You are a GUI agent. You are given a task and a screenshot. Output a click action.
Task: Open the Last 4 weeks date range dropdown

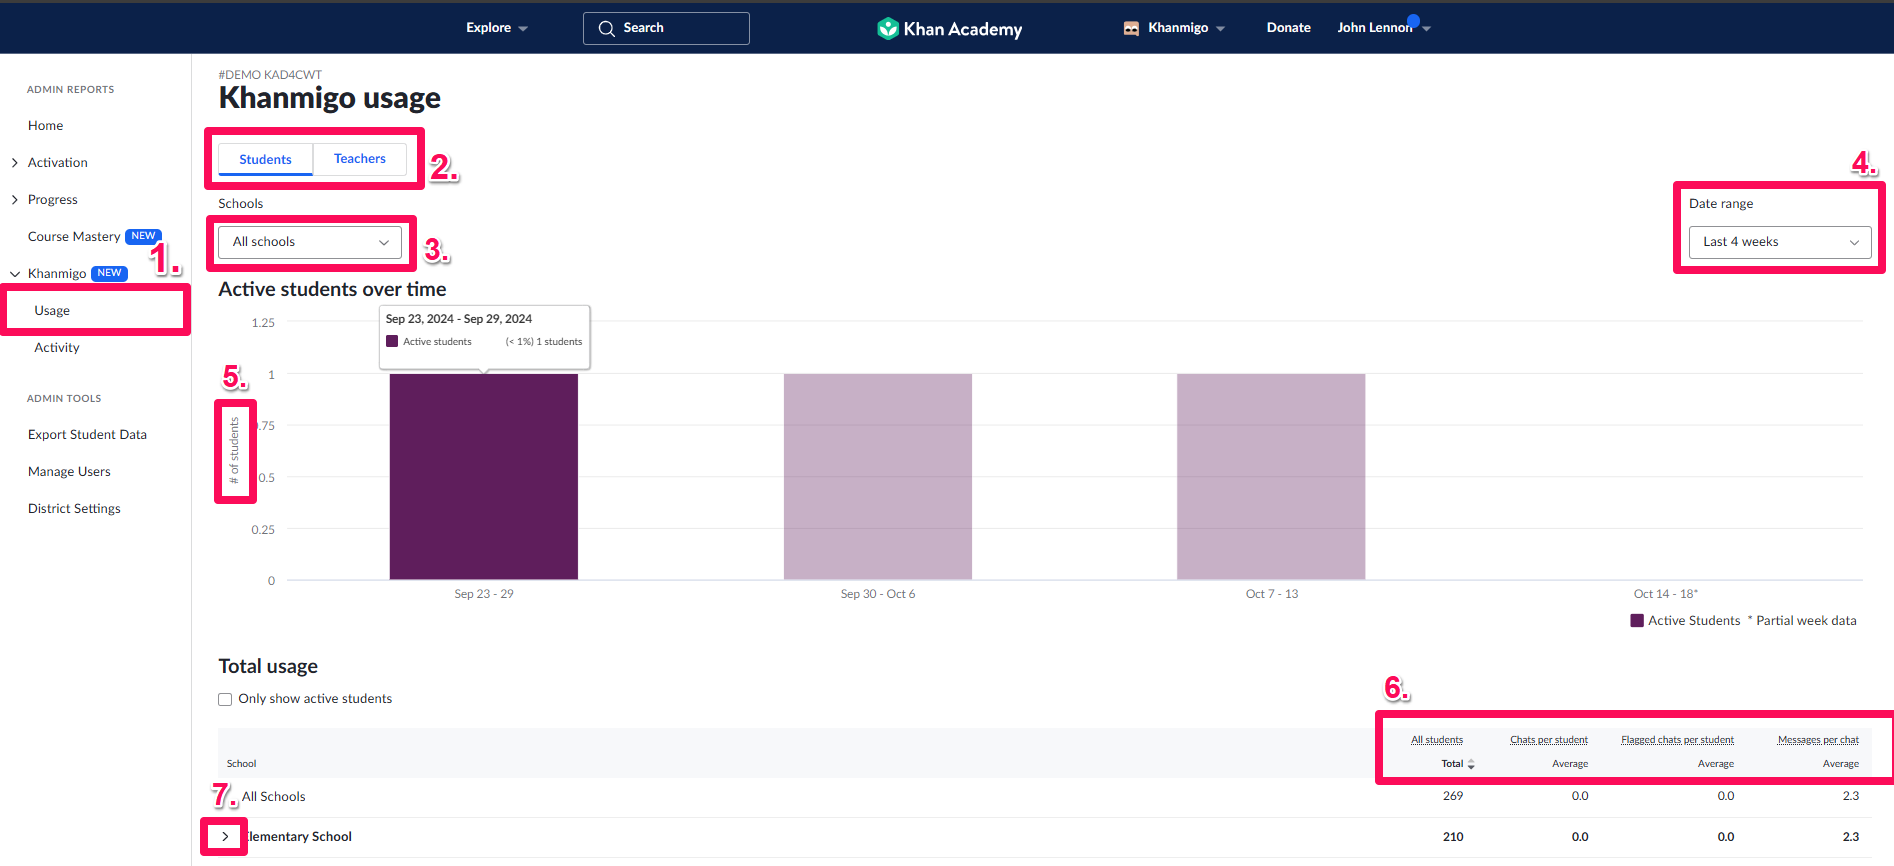click(x=1780, y=242)
